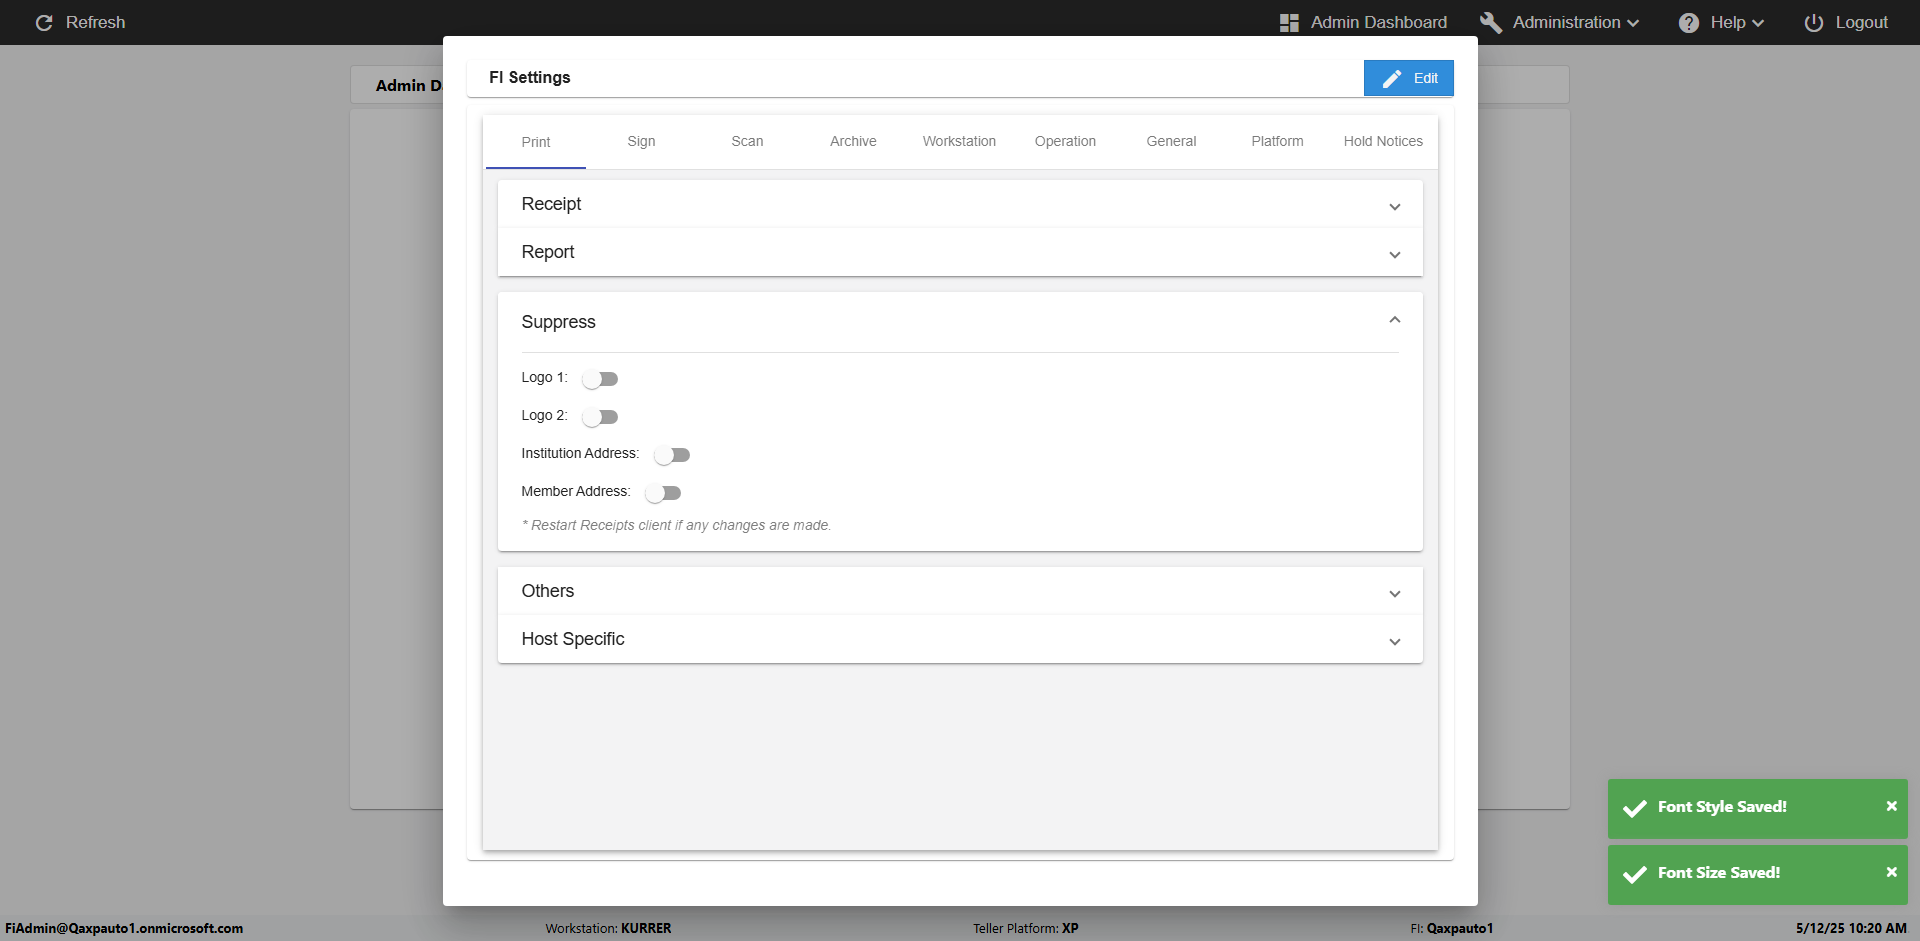Click the Help question mark icon
1920x941 pixels.
click(x=1689, y=23)
